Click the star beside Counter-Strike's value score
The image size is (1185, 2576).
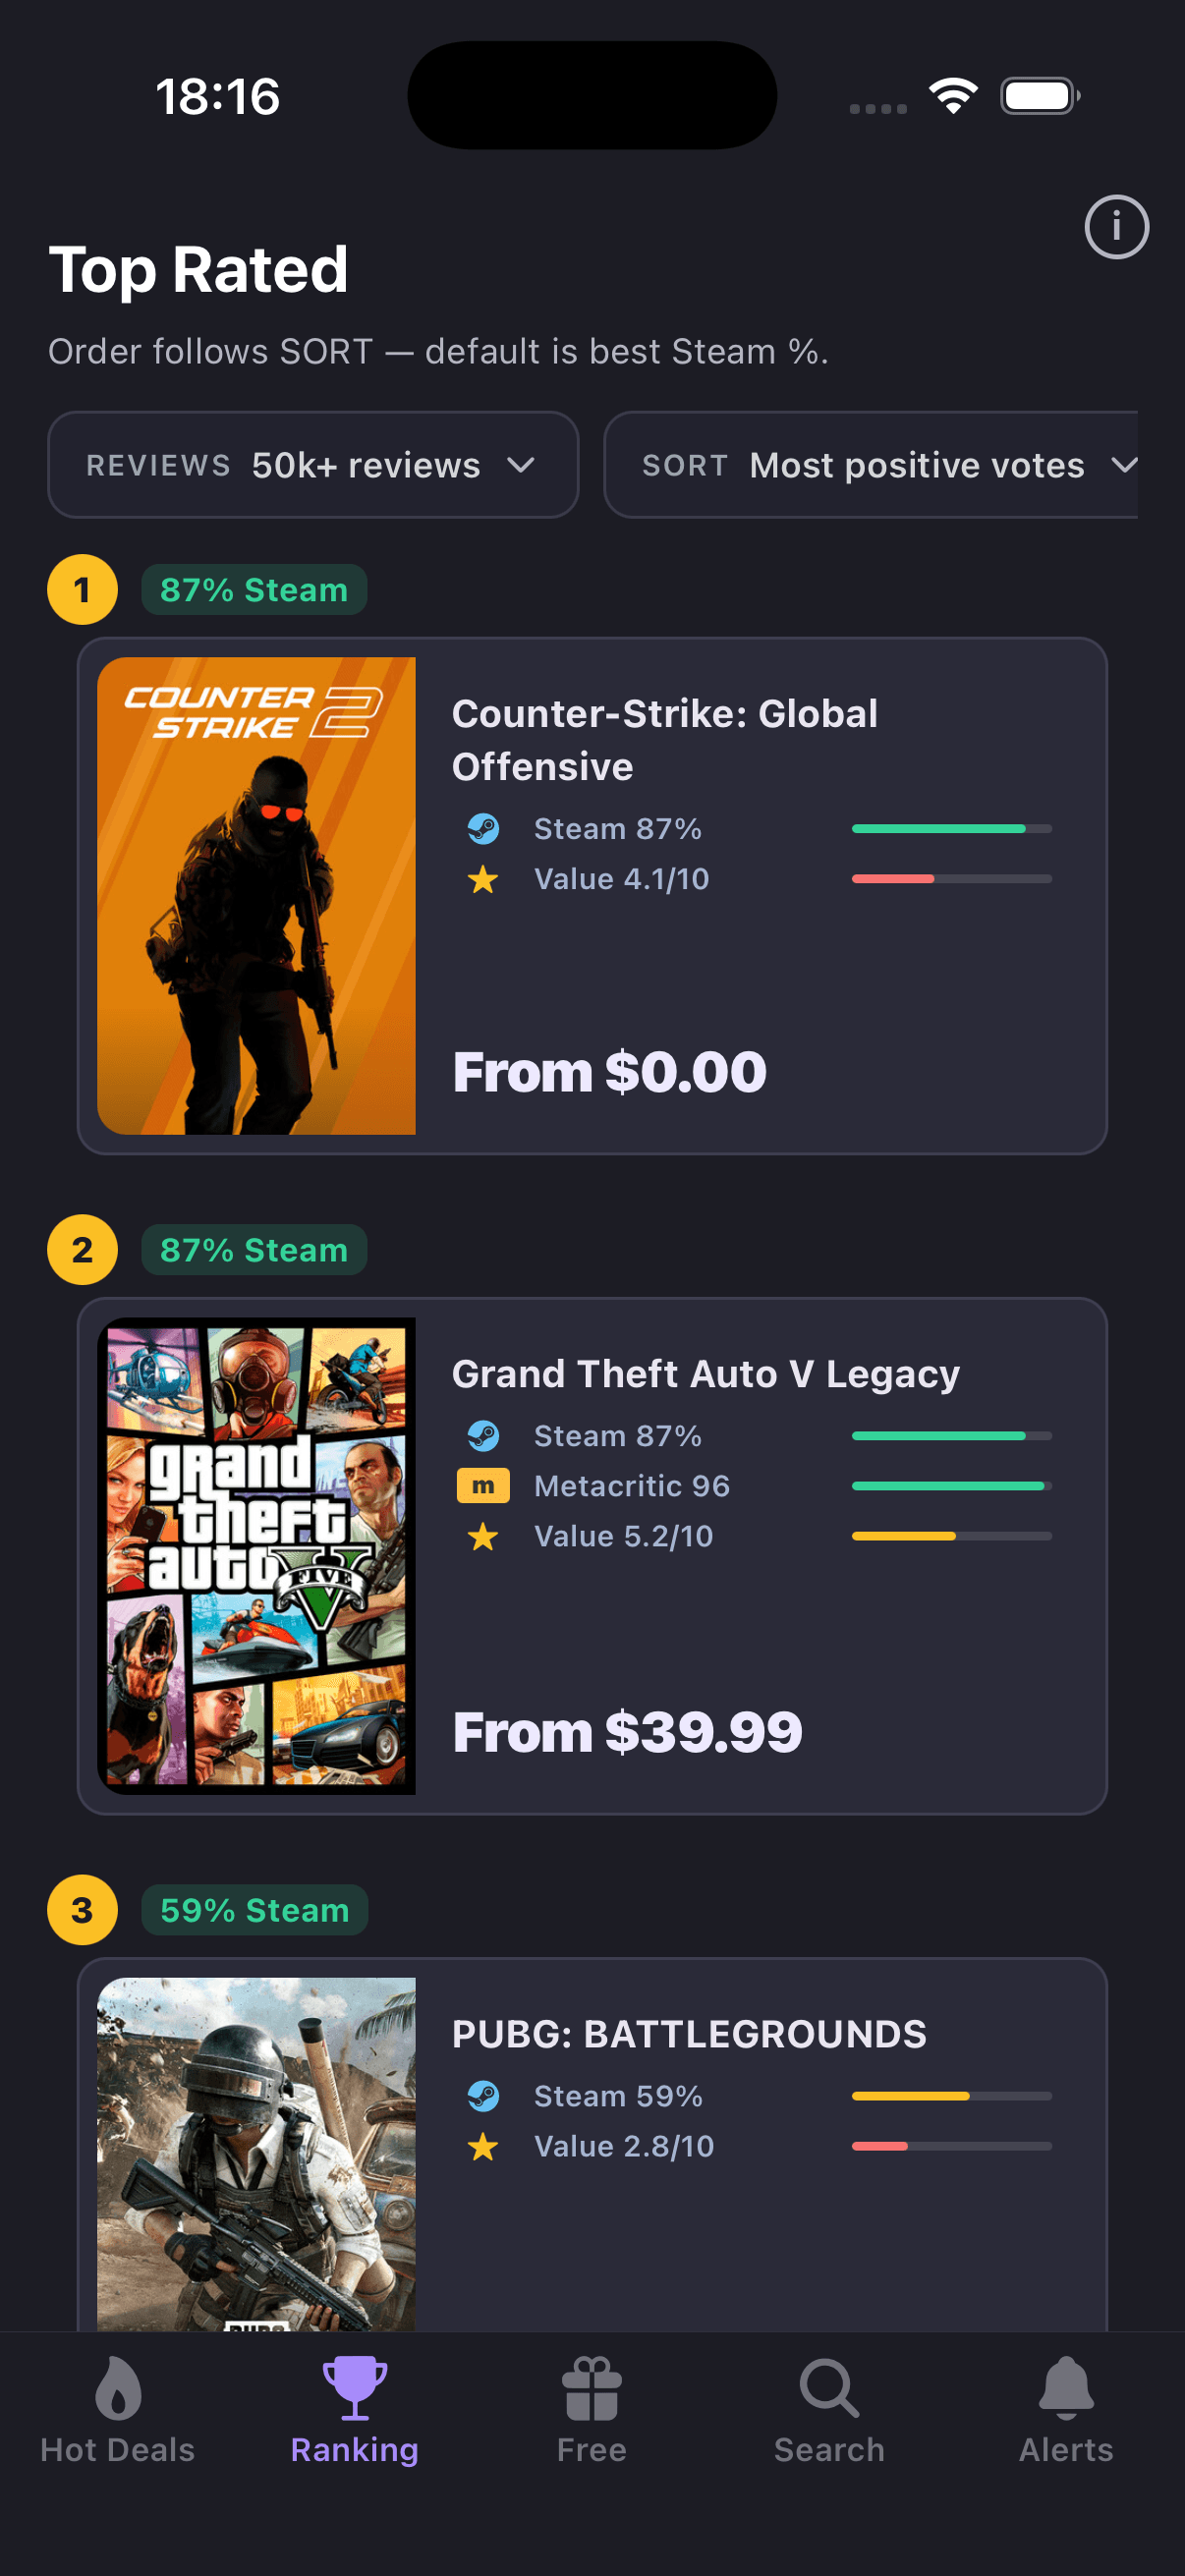coord(484,879)
